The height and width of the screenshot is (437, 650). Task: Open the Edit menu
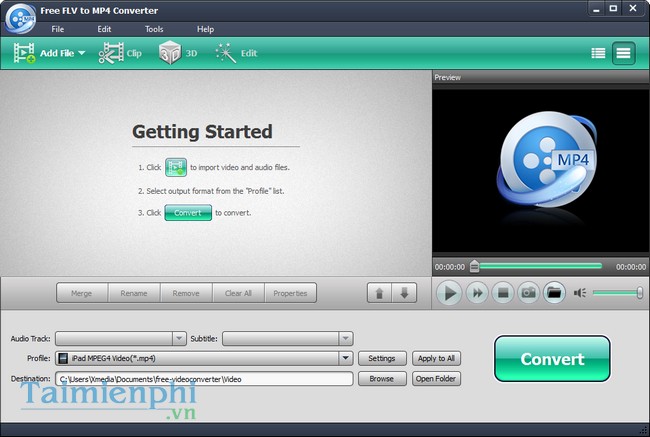click(x=104, y=29)
